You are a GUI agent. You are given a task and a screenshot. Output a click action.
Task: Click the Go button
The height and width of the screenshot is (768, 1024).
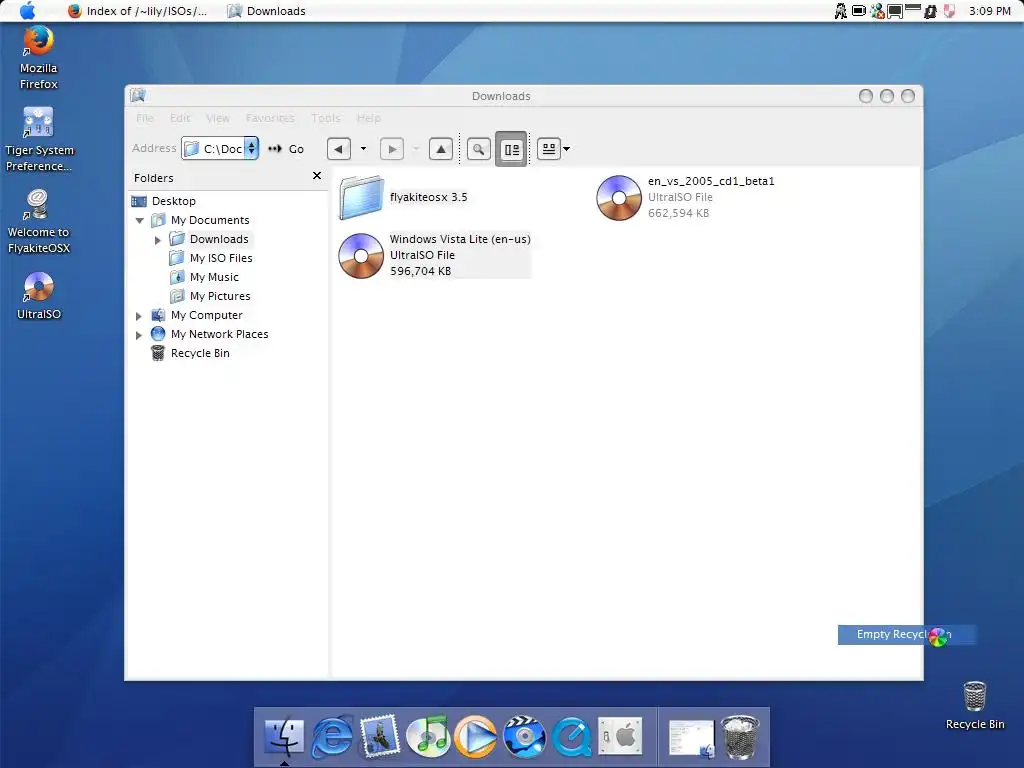click(287, 149)
